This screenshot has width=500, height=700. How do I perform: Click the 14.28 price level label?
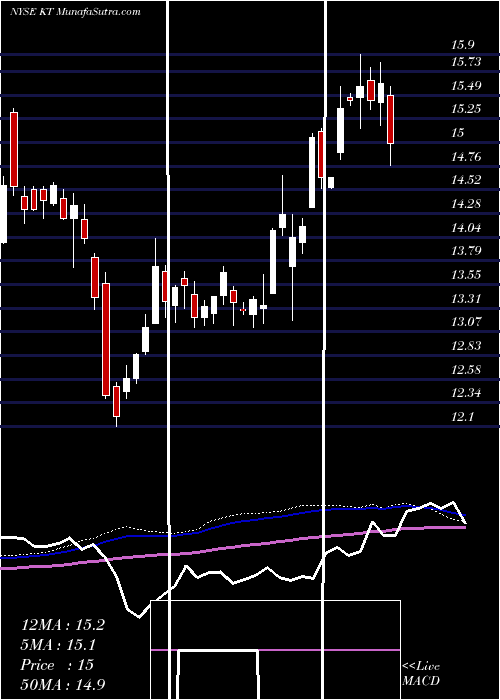click(466, 204)
